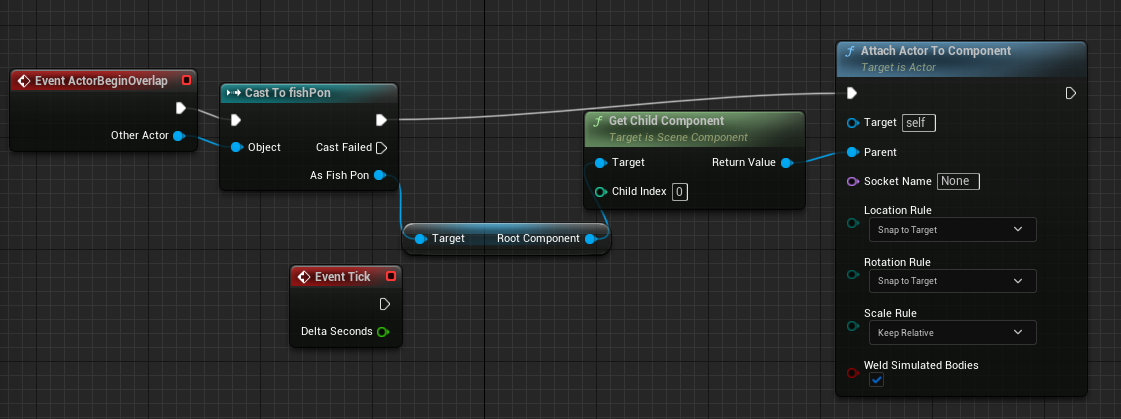Click red delegate square on Event ActorBeginOverlap
Screen dimensions: 1121x419
187,81
